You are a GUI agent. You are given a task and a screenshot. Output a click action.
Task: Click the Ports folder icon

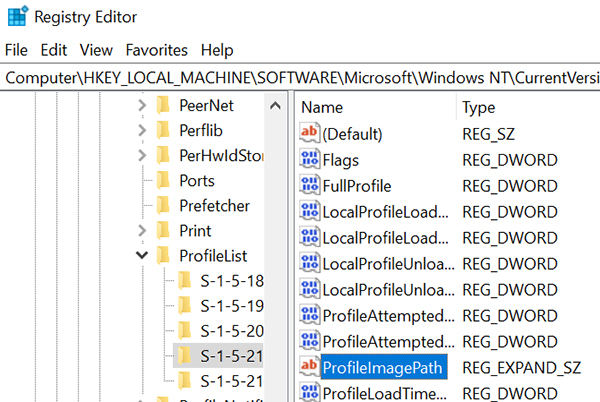163,180
